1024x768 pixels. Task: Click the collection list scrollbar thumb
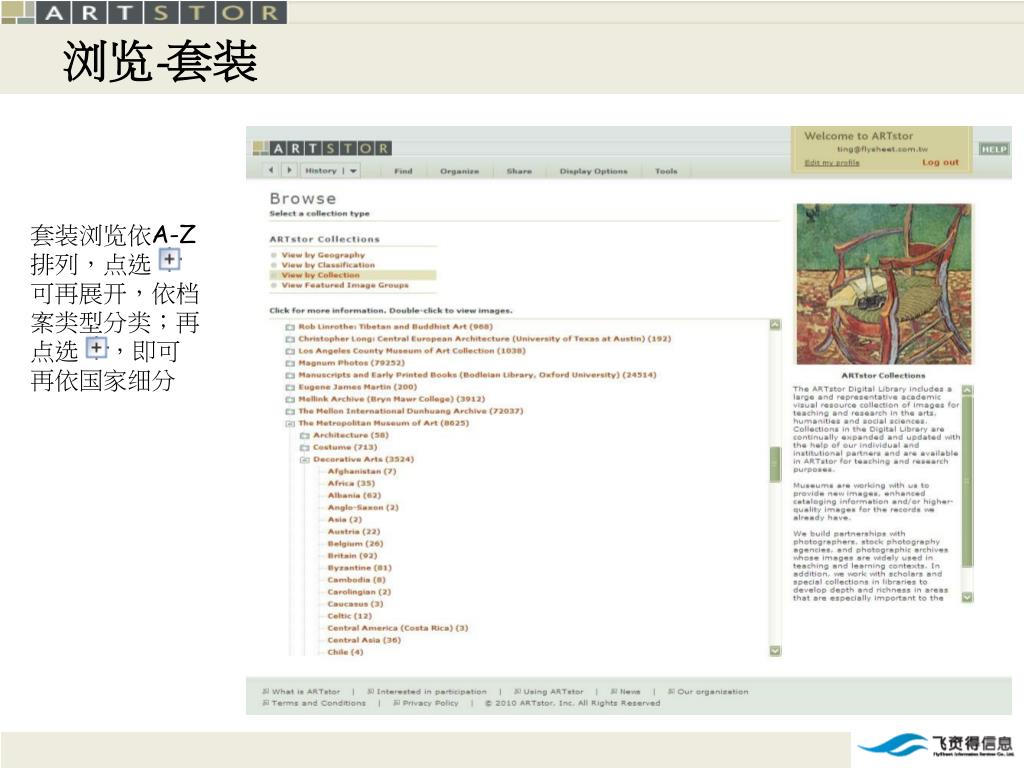point(775,464)
